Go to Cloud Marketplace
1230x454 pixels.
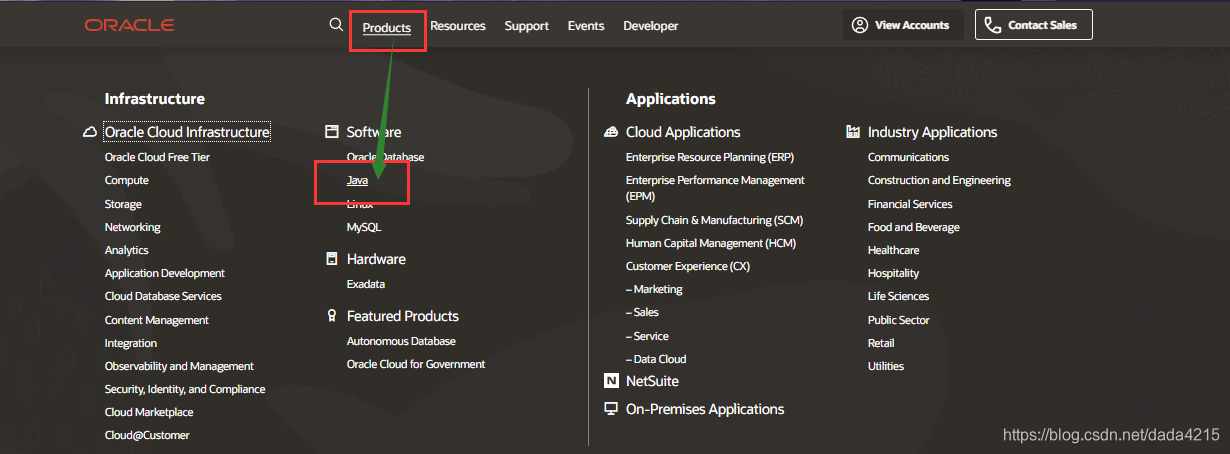(x=149, y=412)
